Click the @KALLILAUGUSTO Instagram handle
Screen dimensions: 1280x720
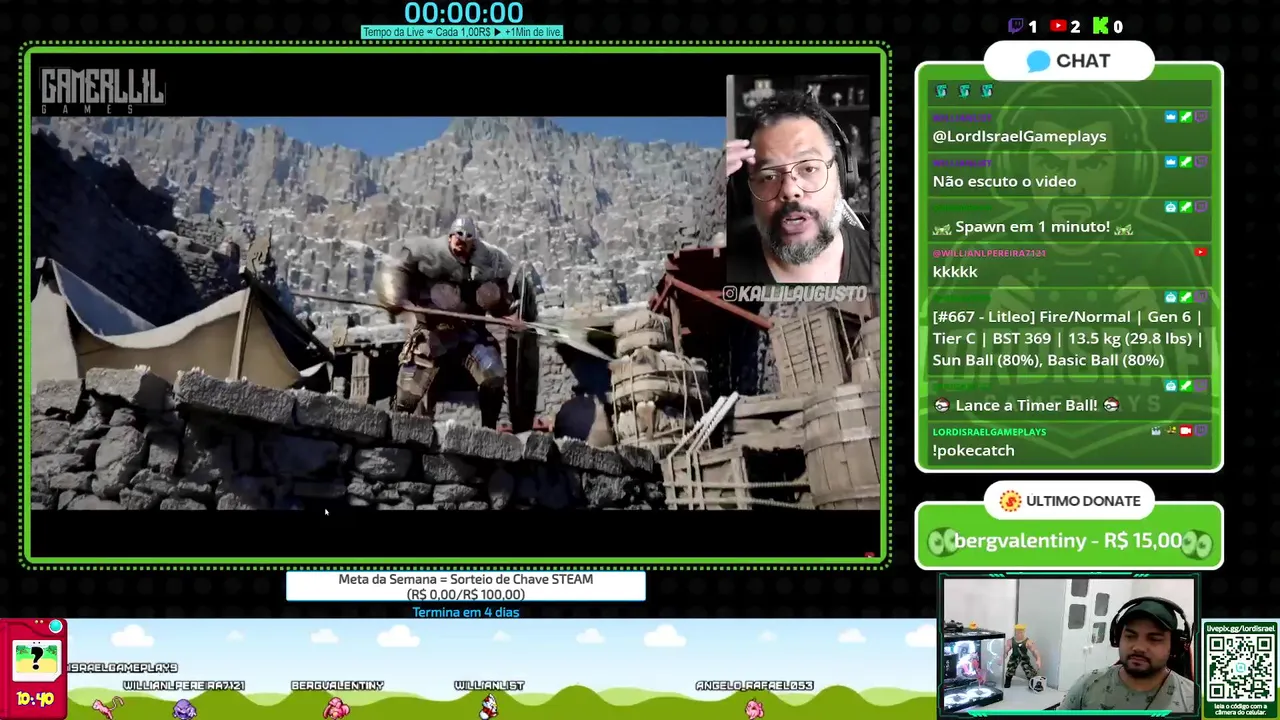click(x=802, y=294)
